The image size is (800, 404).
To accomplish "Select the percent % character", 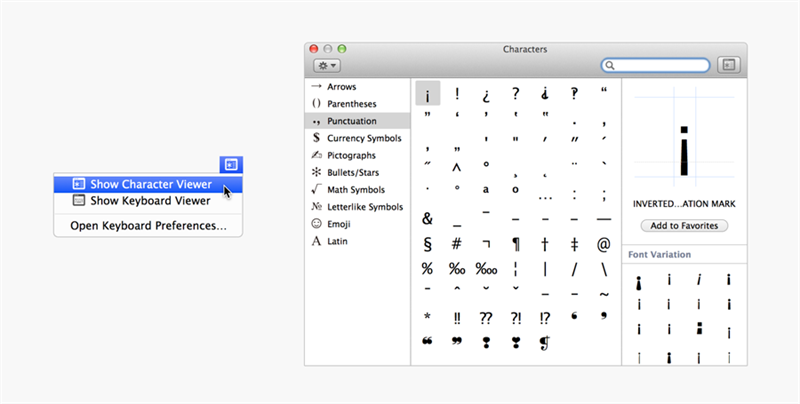I will coord(427,269).
